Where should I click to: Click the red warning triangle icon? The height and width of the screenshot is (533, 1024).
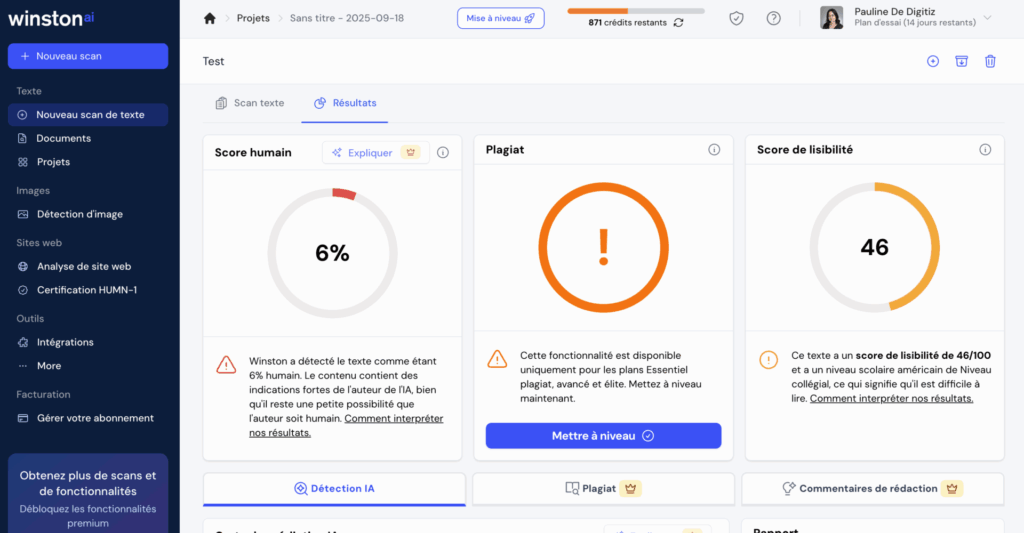point(226,364)
